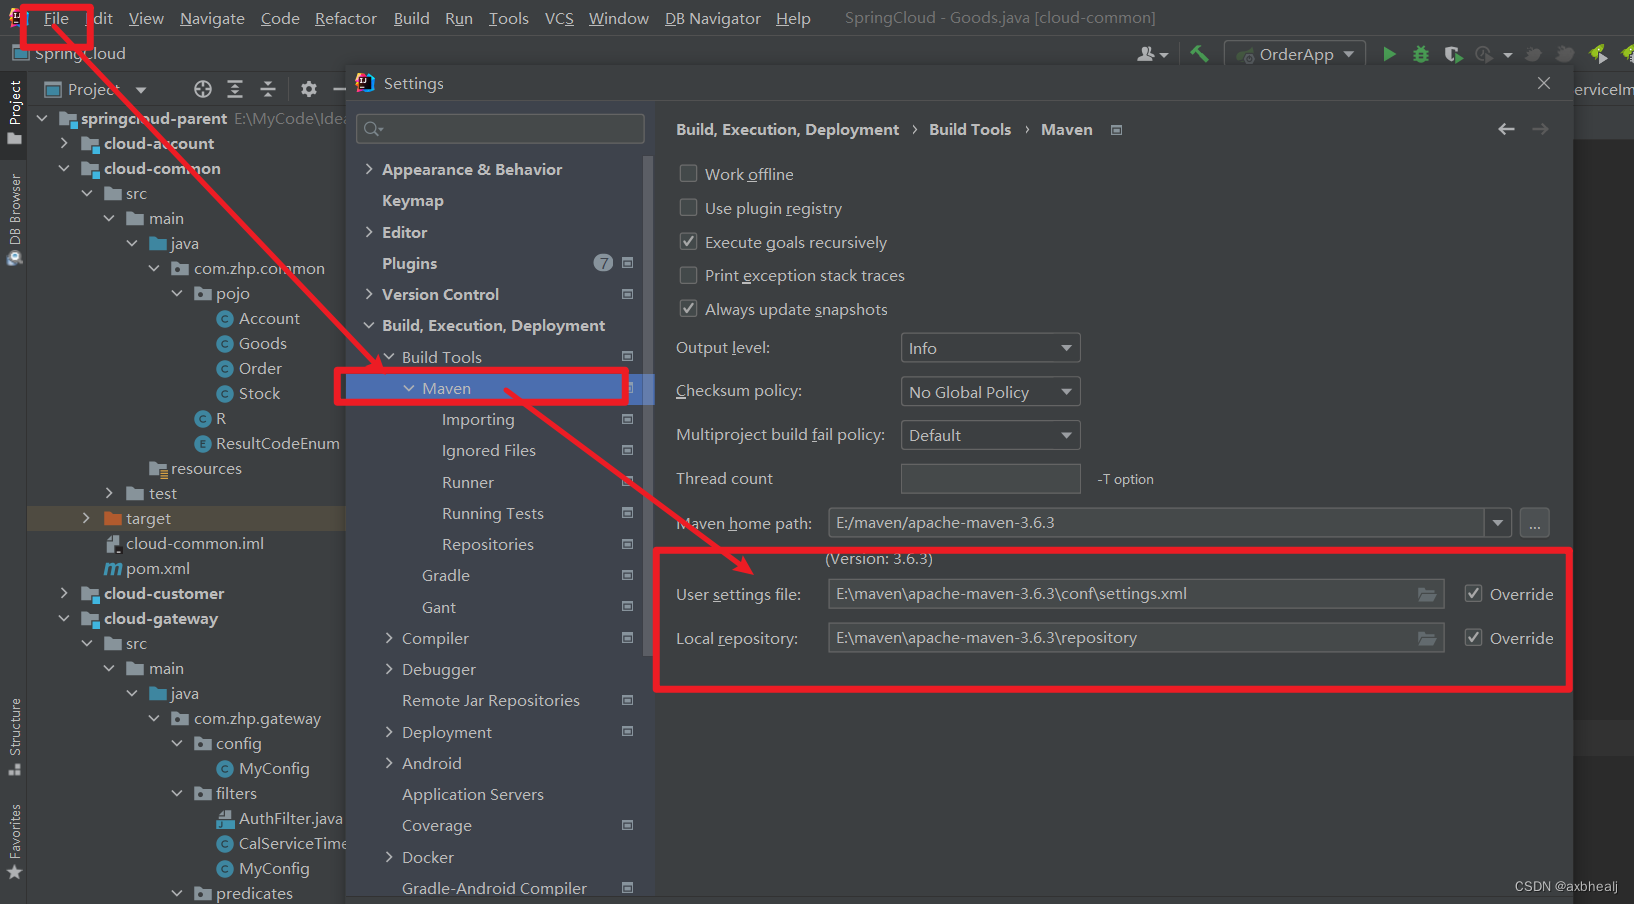Image resolution: width=1634 pixels, height=904 pixels.
Task: Browse local repository folder icon
Action: click(1427, 639)
